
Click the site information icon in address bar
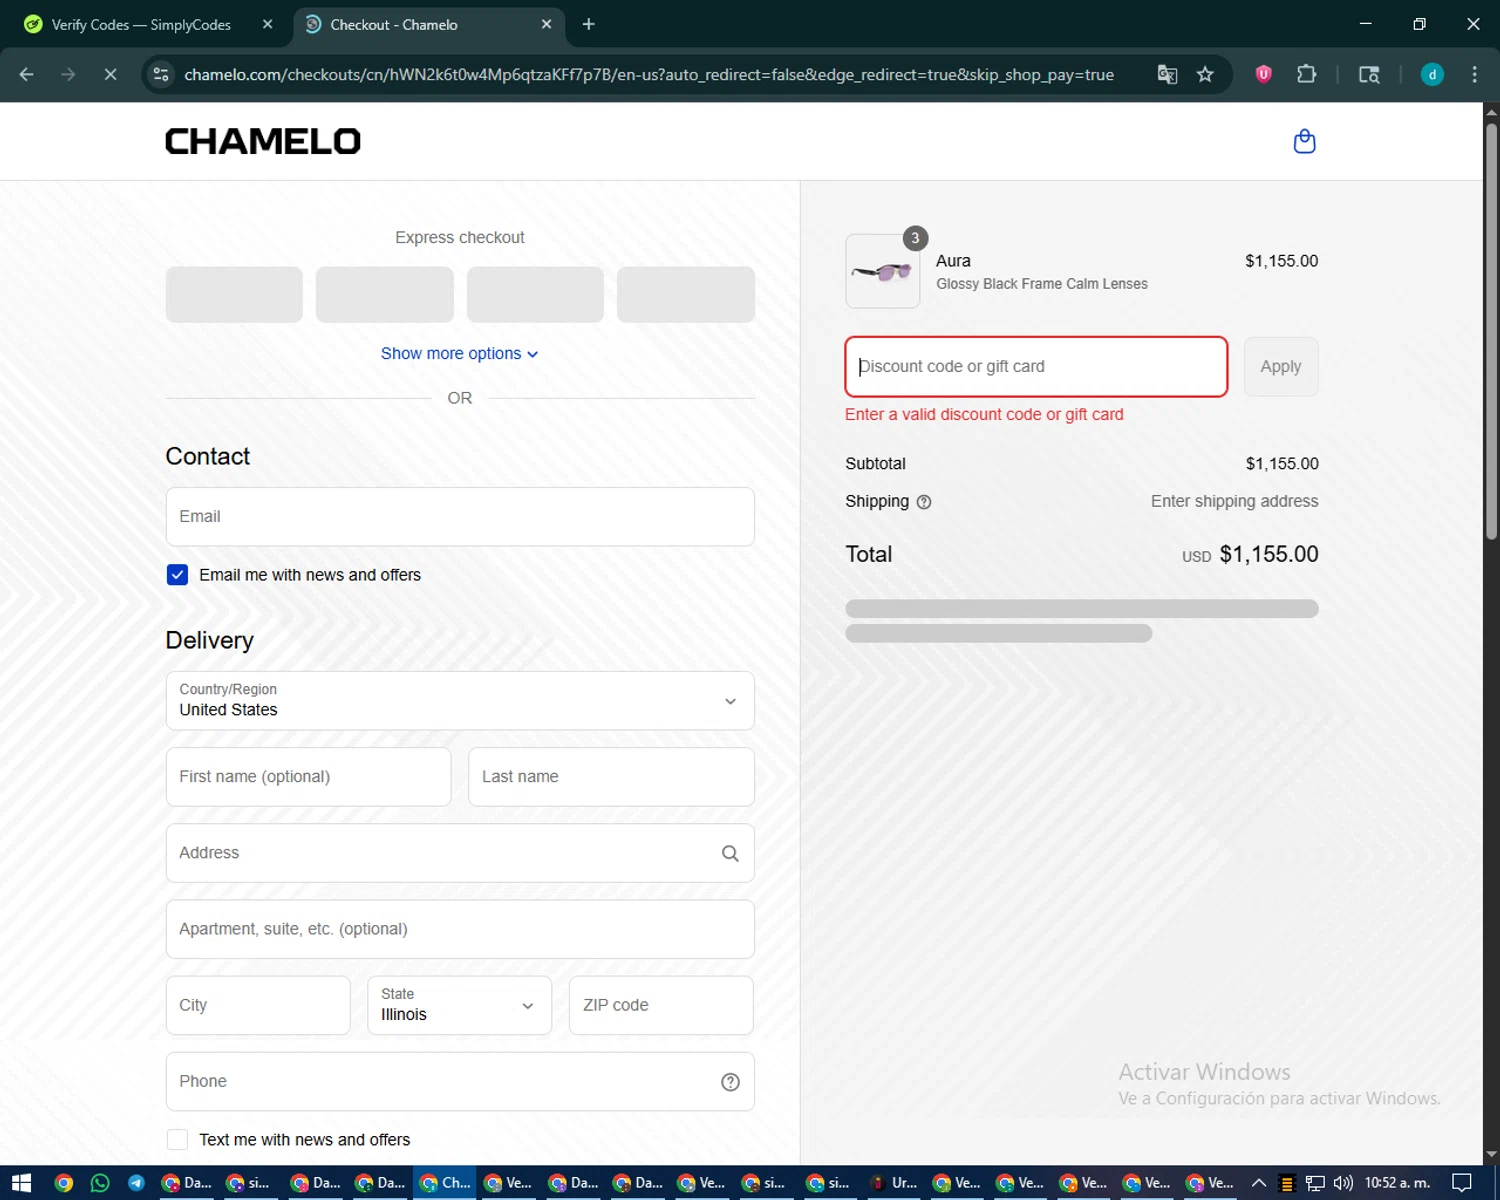pos(161,74)
